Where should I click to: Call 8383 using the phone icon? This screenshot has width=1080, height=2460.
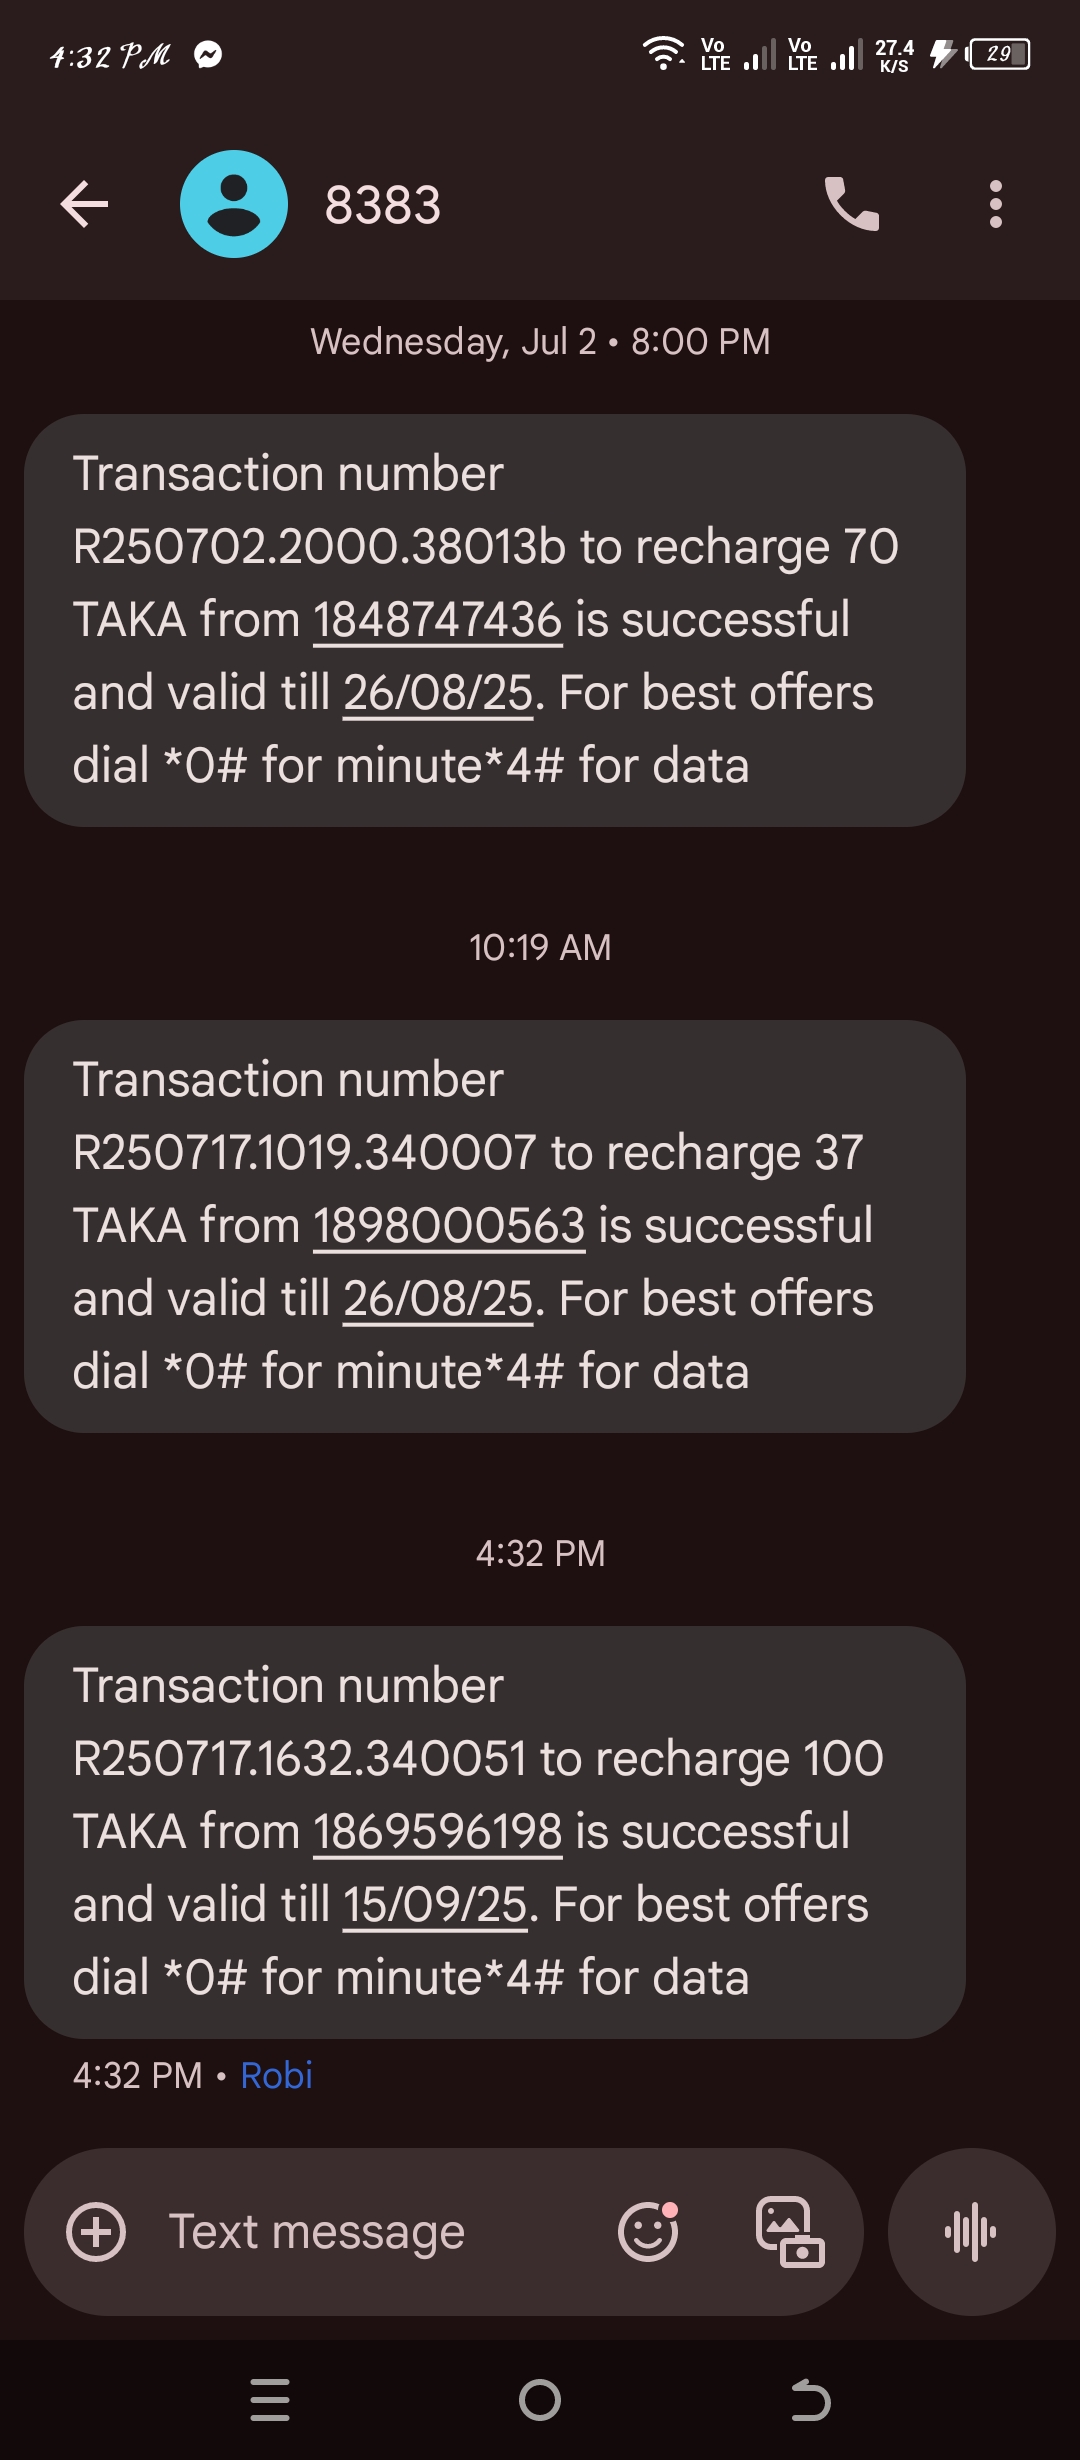(x=851, y=205)
